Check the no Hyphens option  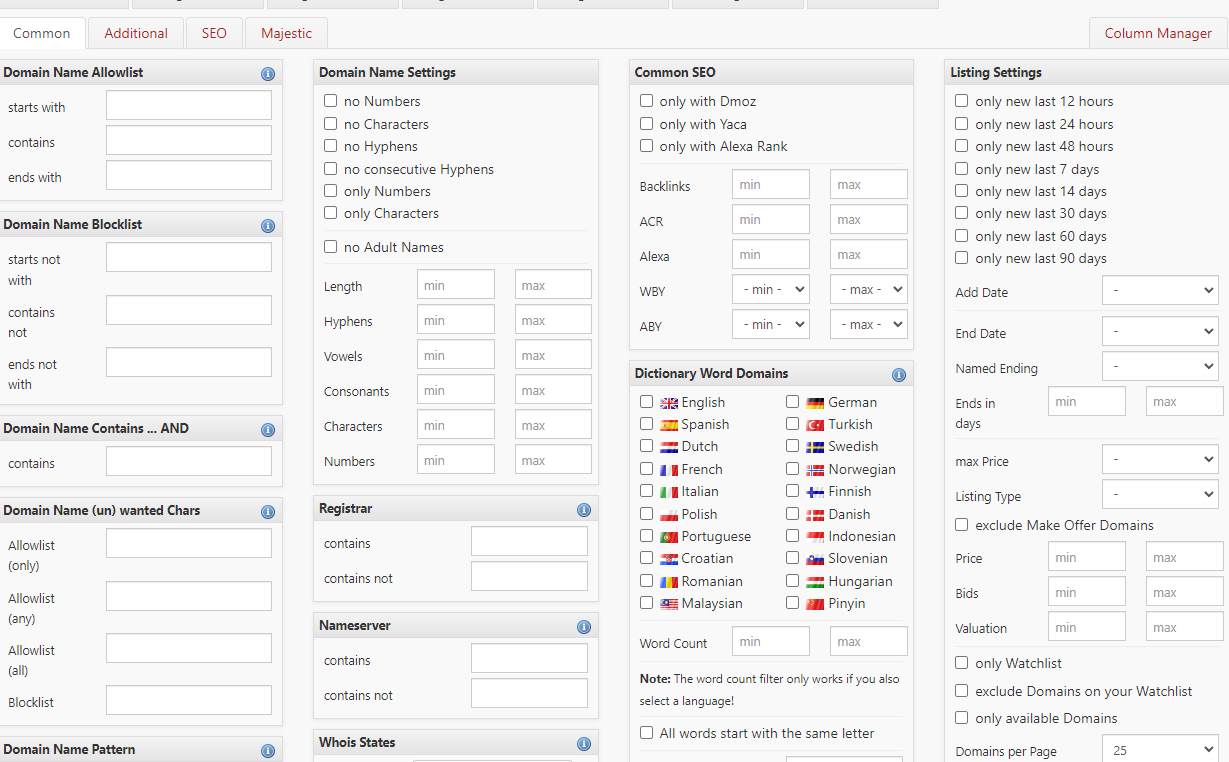pos(331,146)
